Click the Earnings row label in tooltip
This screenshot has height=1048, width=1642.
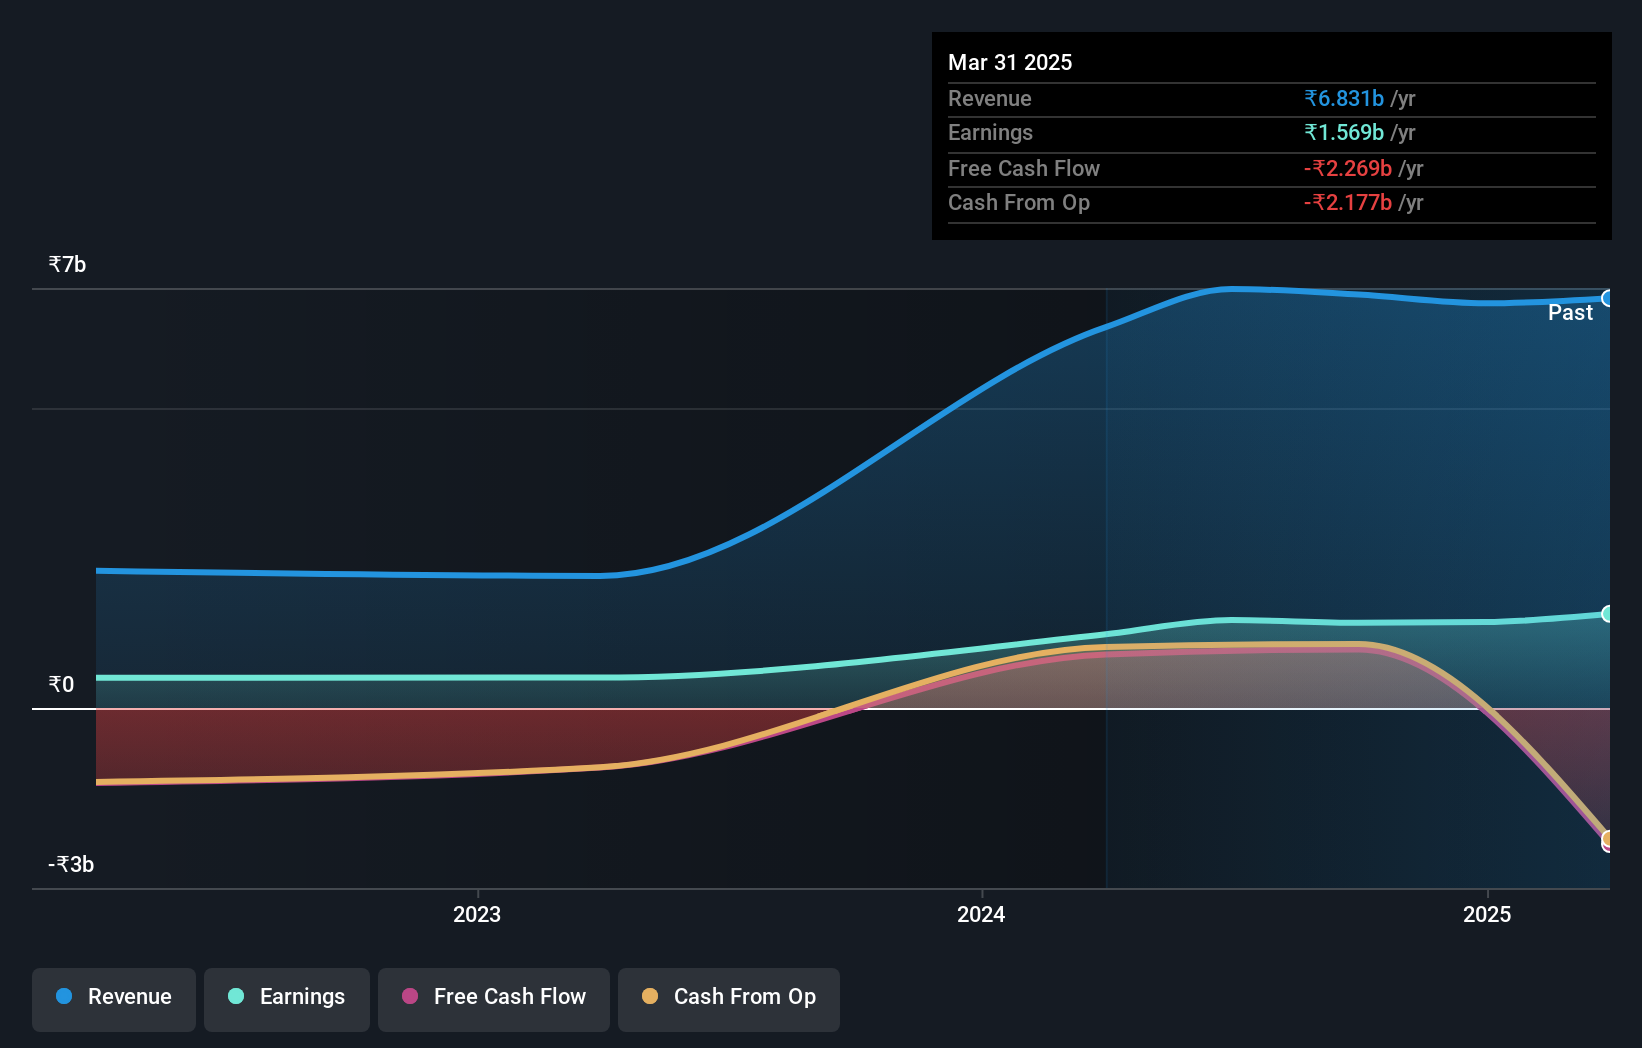(x=990, y=133)
